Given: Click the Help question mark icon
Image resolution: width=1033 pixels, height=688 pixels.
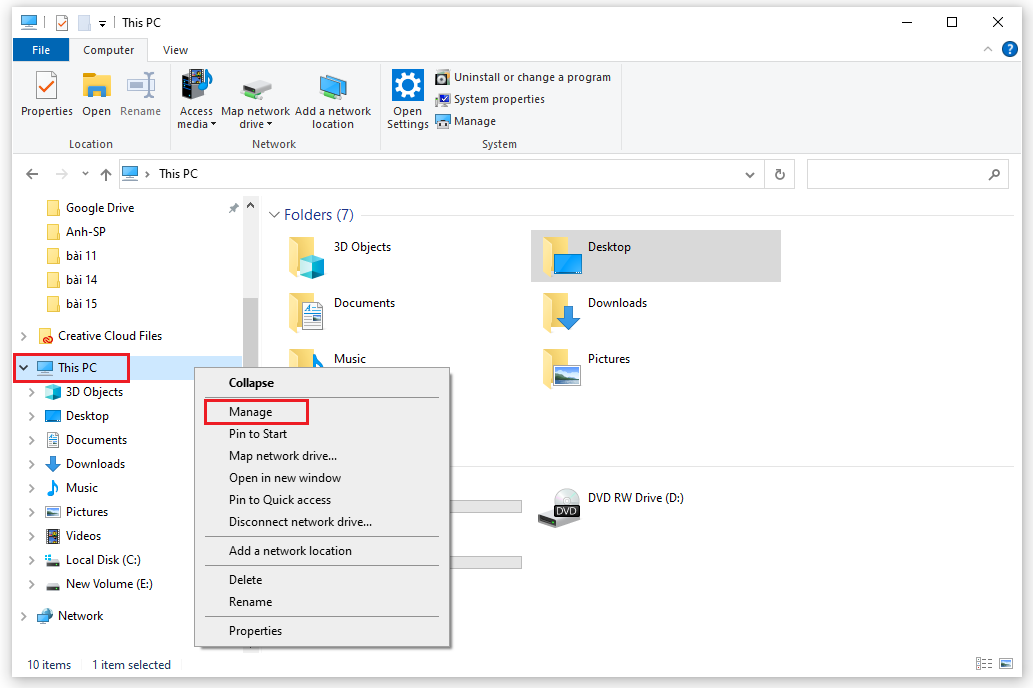Looking at the screenshot, I should [1009, 49].
